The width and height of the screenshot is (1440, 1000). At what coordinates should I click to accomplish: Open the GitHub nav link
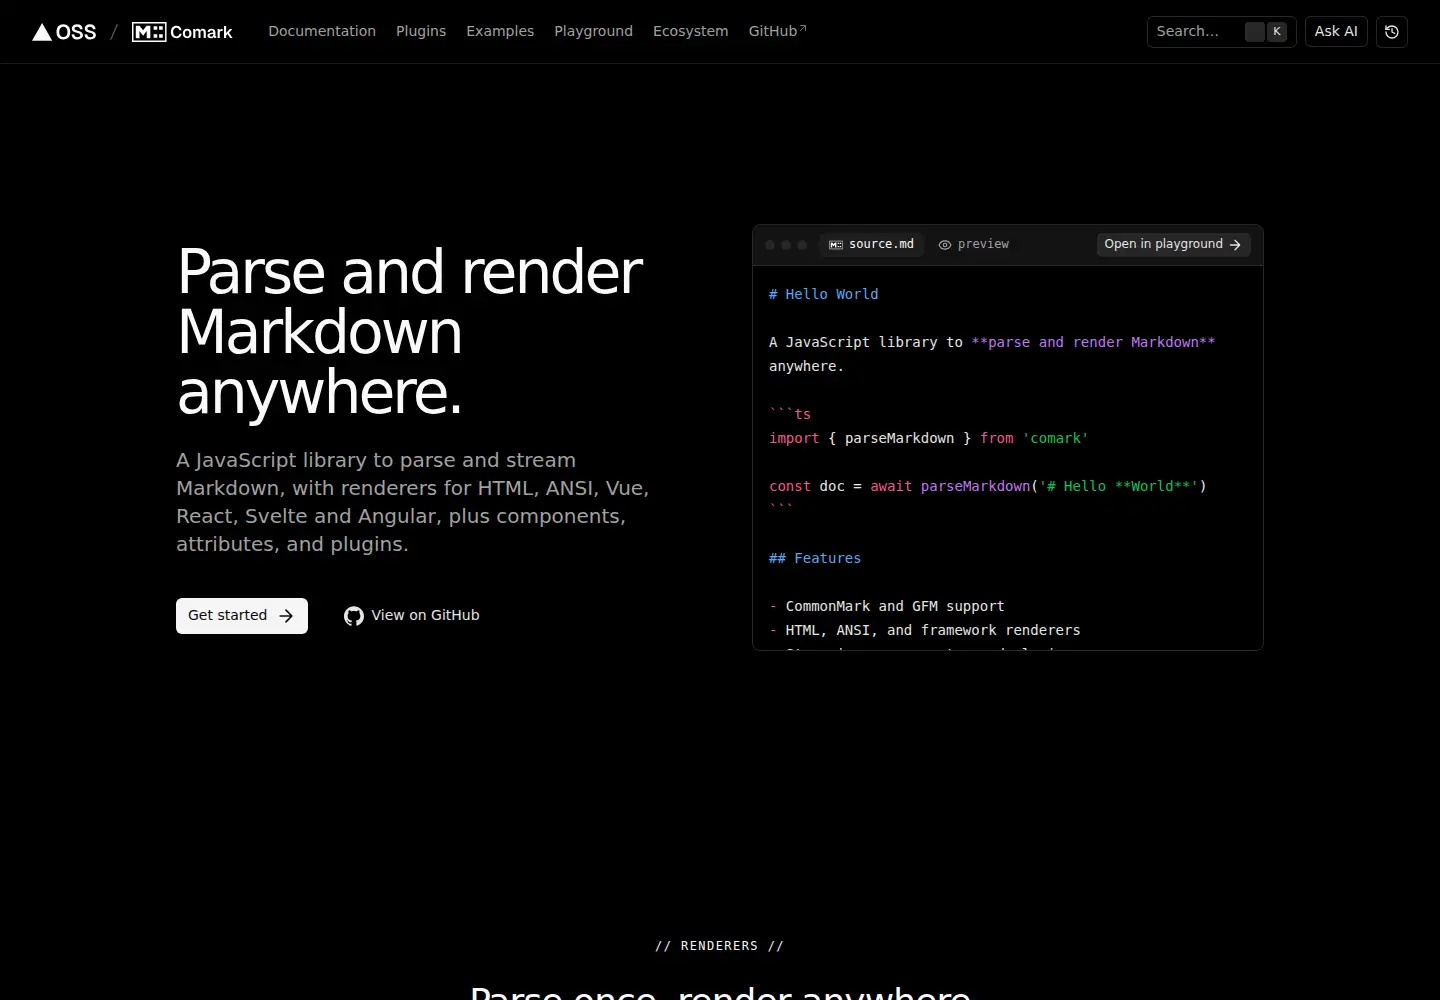[x=777, y=31]
